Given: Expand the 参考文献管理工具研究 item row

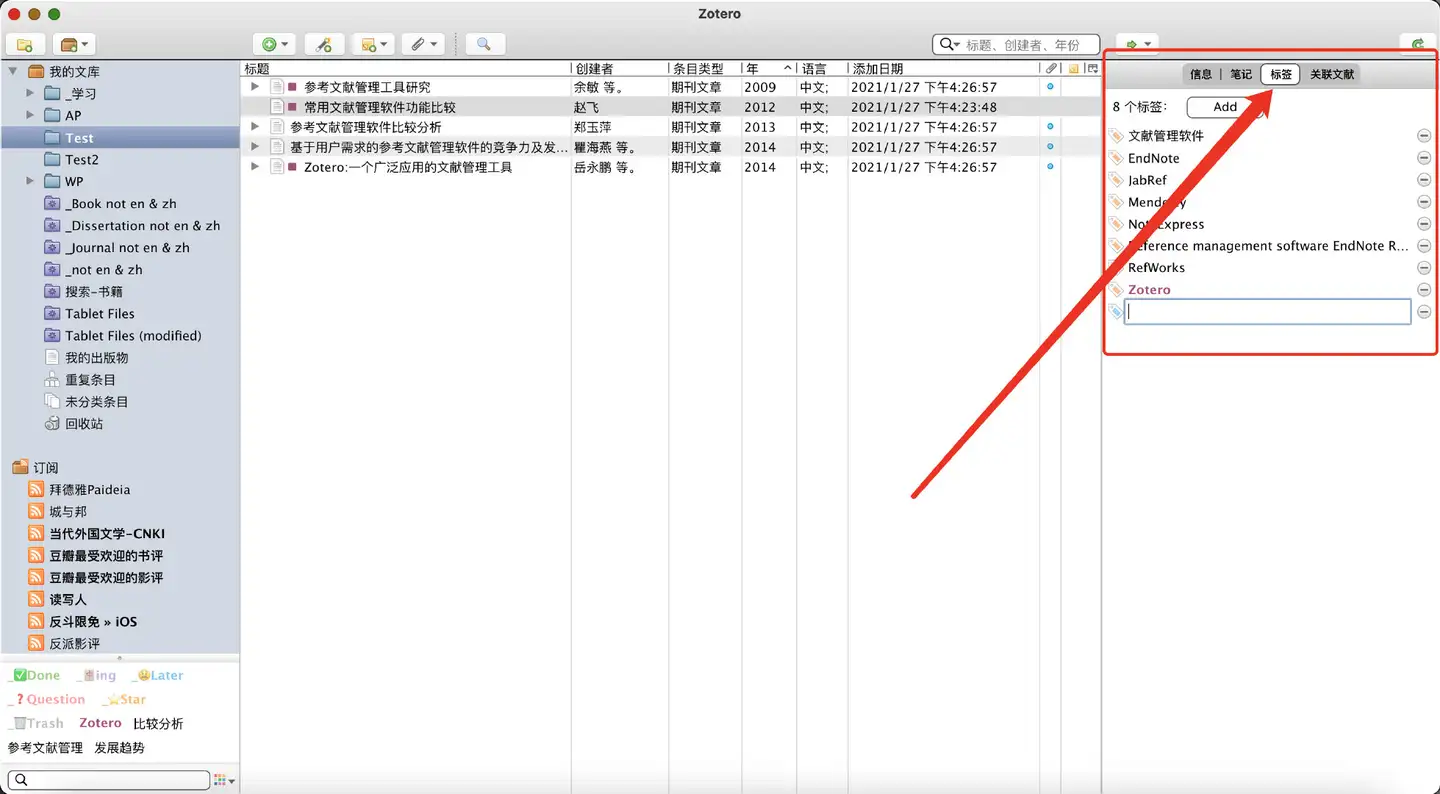Looking at the screenshot, I should click(255, 87).
